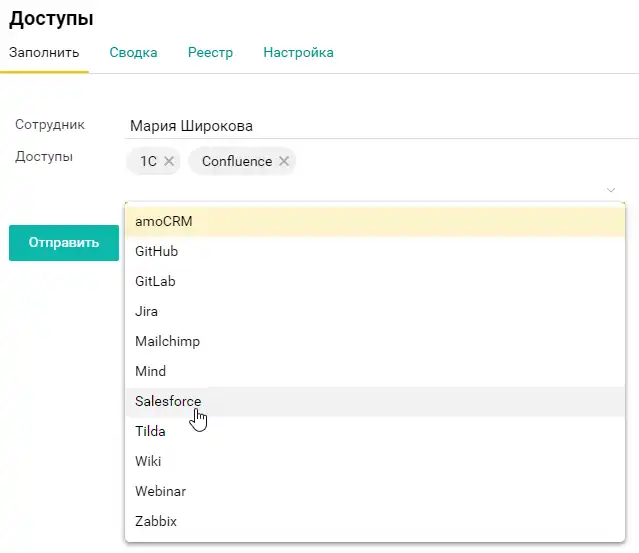Click the Сотрудник field label
The width and height of the screenshot is (639, 553).
[50, 125]
